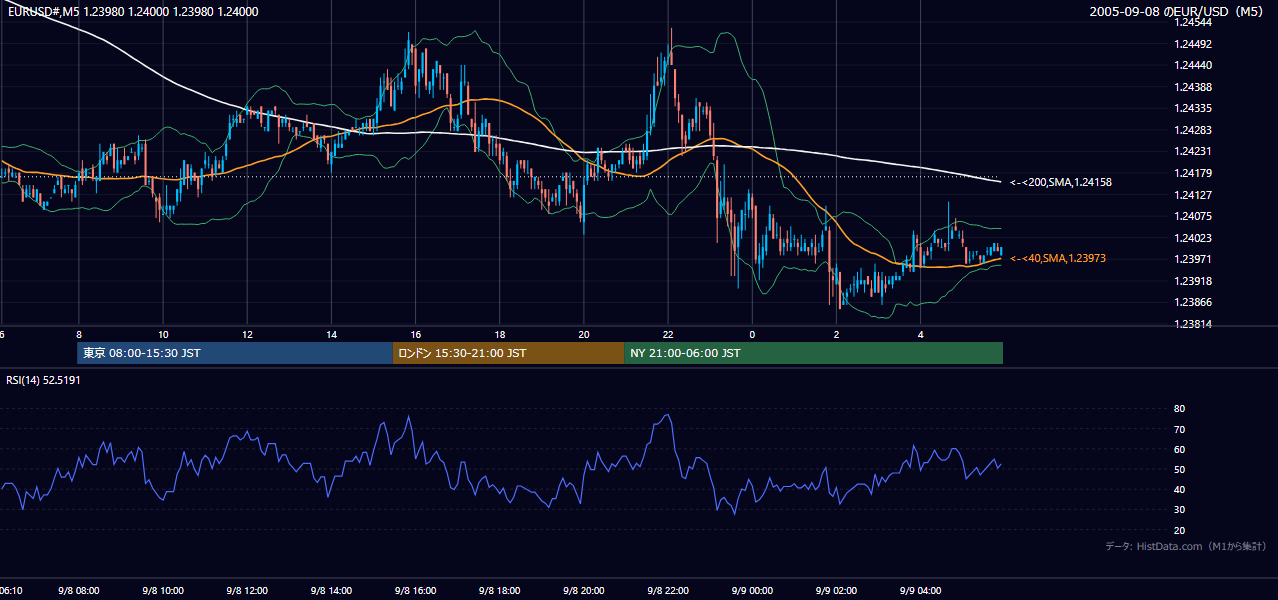Viewport: 1278px width, 600px height.
Task: Click RSI scale value 70
Action: click(x=1180, y=429)
